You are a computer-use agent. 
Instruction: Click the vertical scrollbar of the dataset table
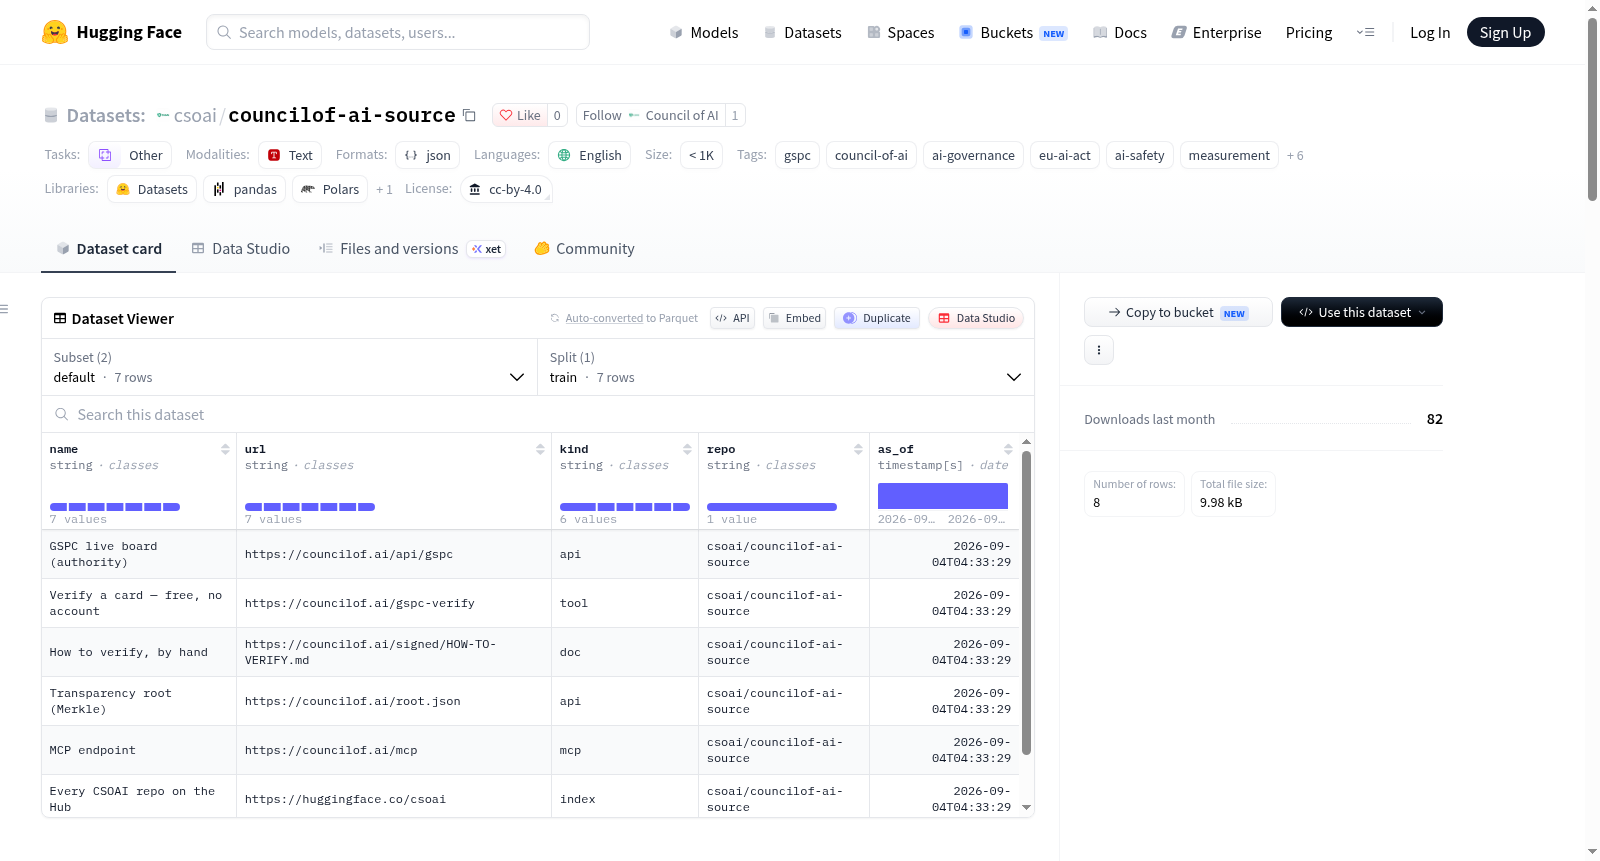[1026, 603]
